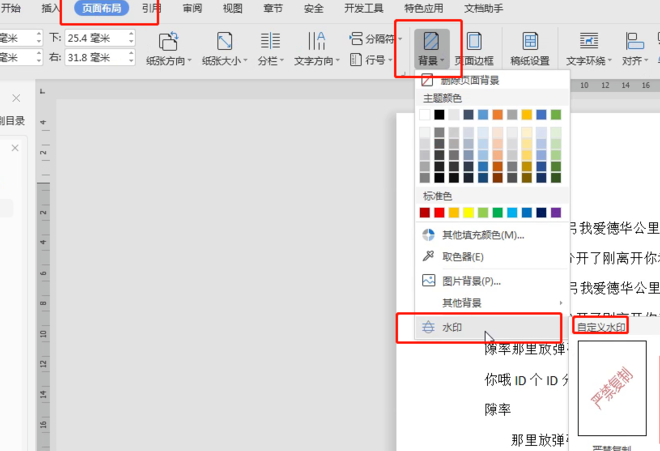This screenshot has width=660, height=451.
Task: Increase the bottom margin with the up stepper
Action: click(x=131, y=34)
